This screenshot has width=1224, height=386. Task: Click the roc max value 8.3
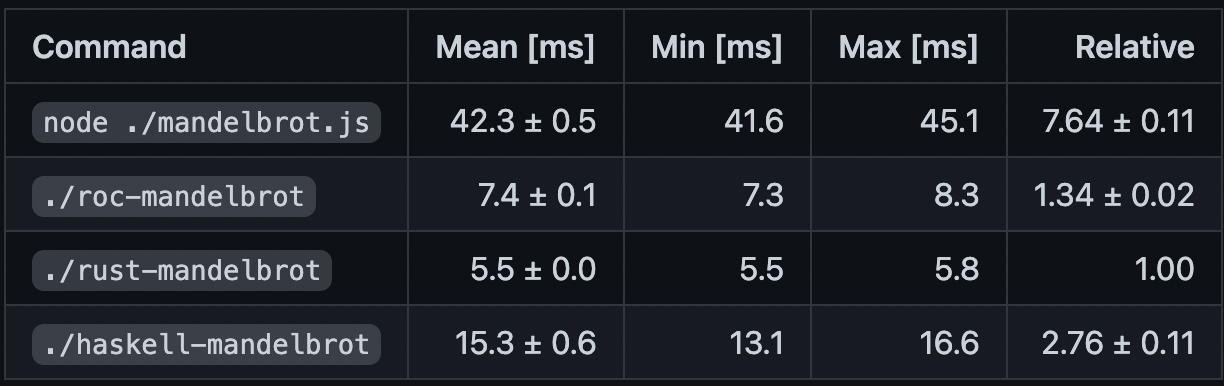tap(957, 196)
